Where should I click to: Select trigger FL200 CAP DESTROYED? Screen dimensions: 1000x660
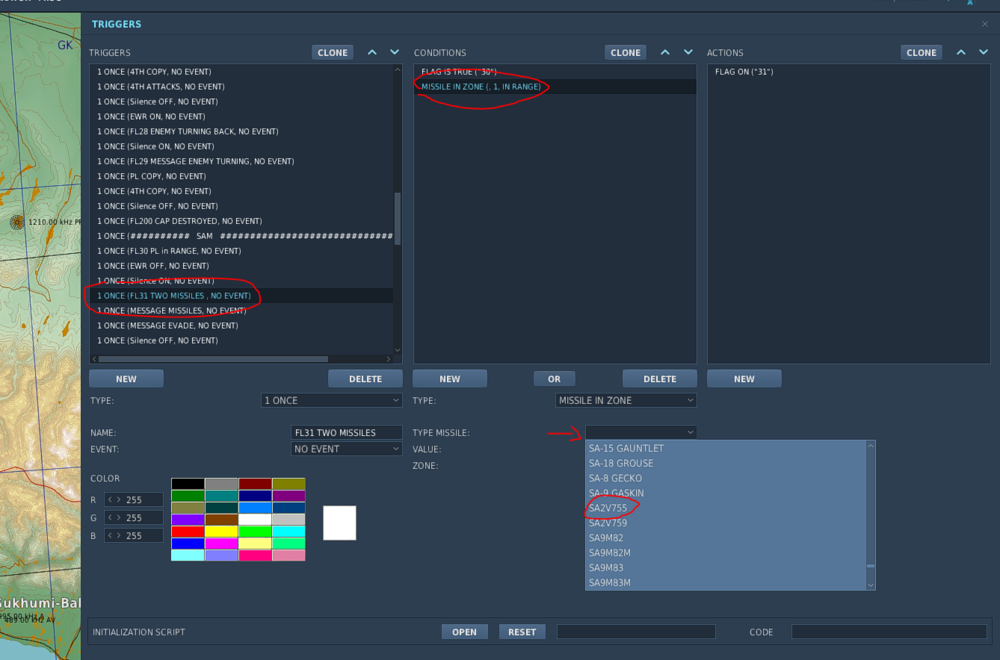point(242,221)
